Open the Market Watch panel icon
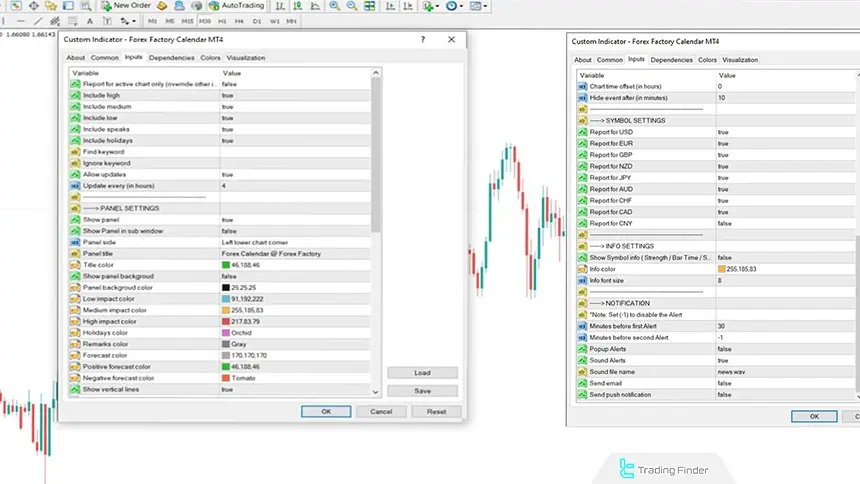Viewport: 860px width, 484px height. [16, 5]
